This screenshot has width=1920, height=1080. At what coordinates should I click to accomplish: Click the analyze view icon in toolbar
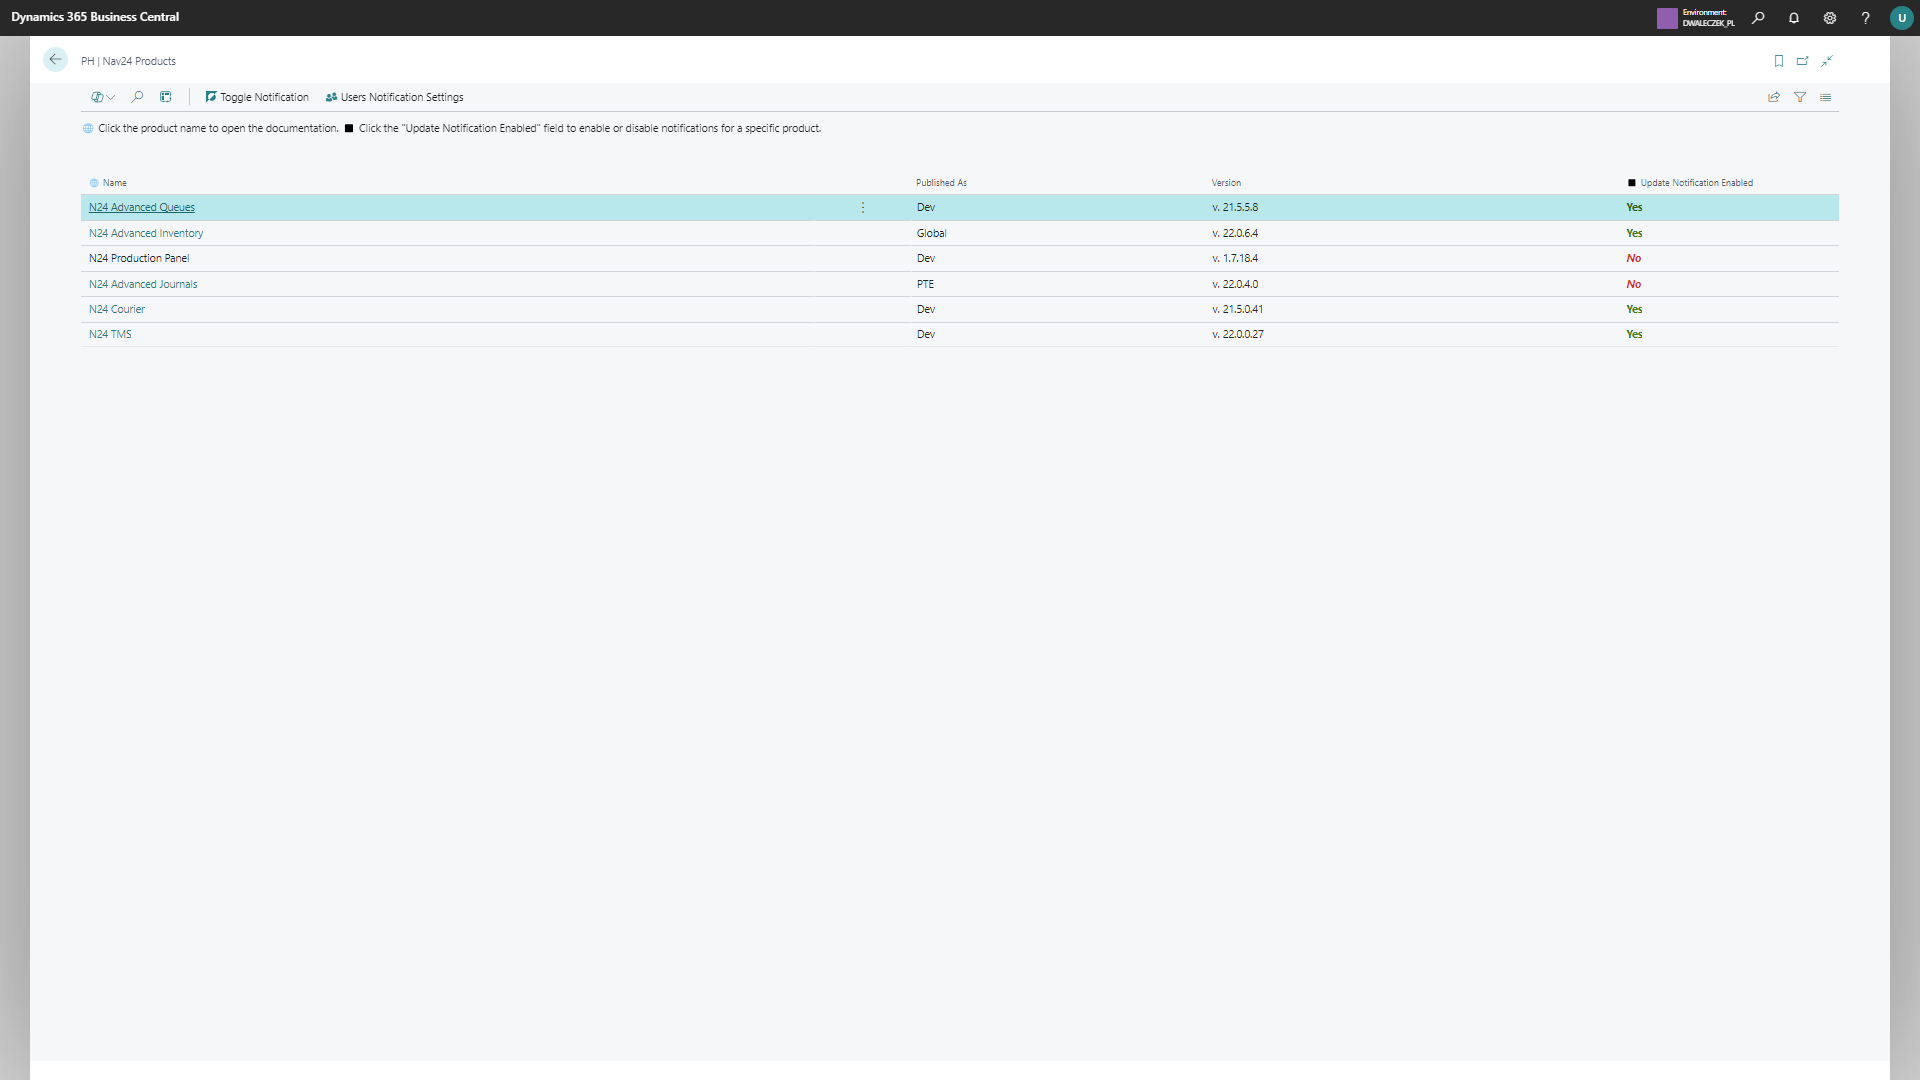(x=166, y=97)
